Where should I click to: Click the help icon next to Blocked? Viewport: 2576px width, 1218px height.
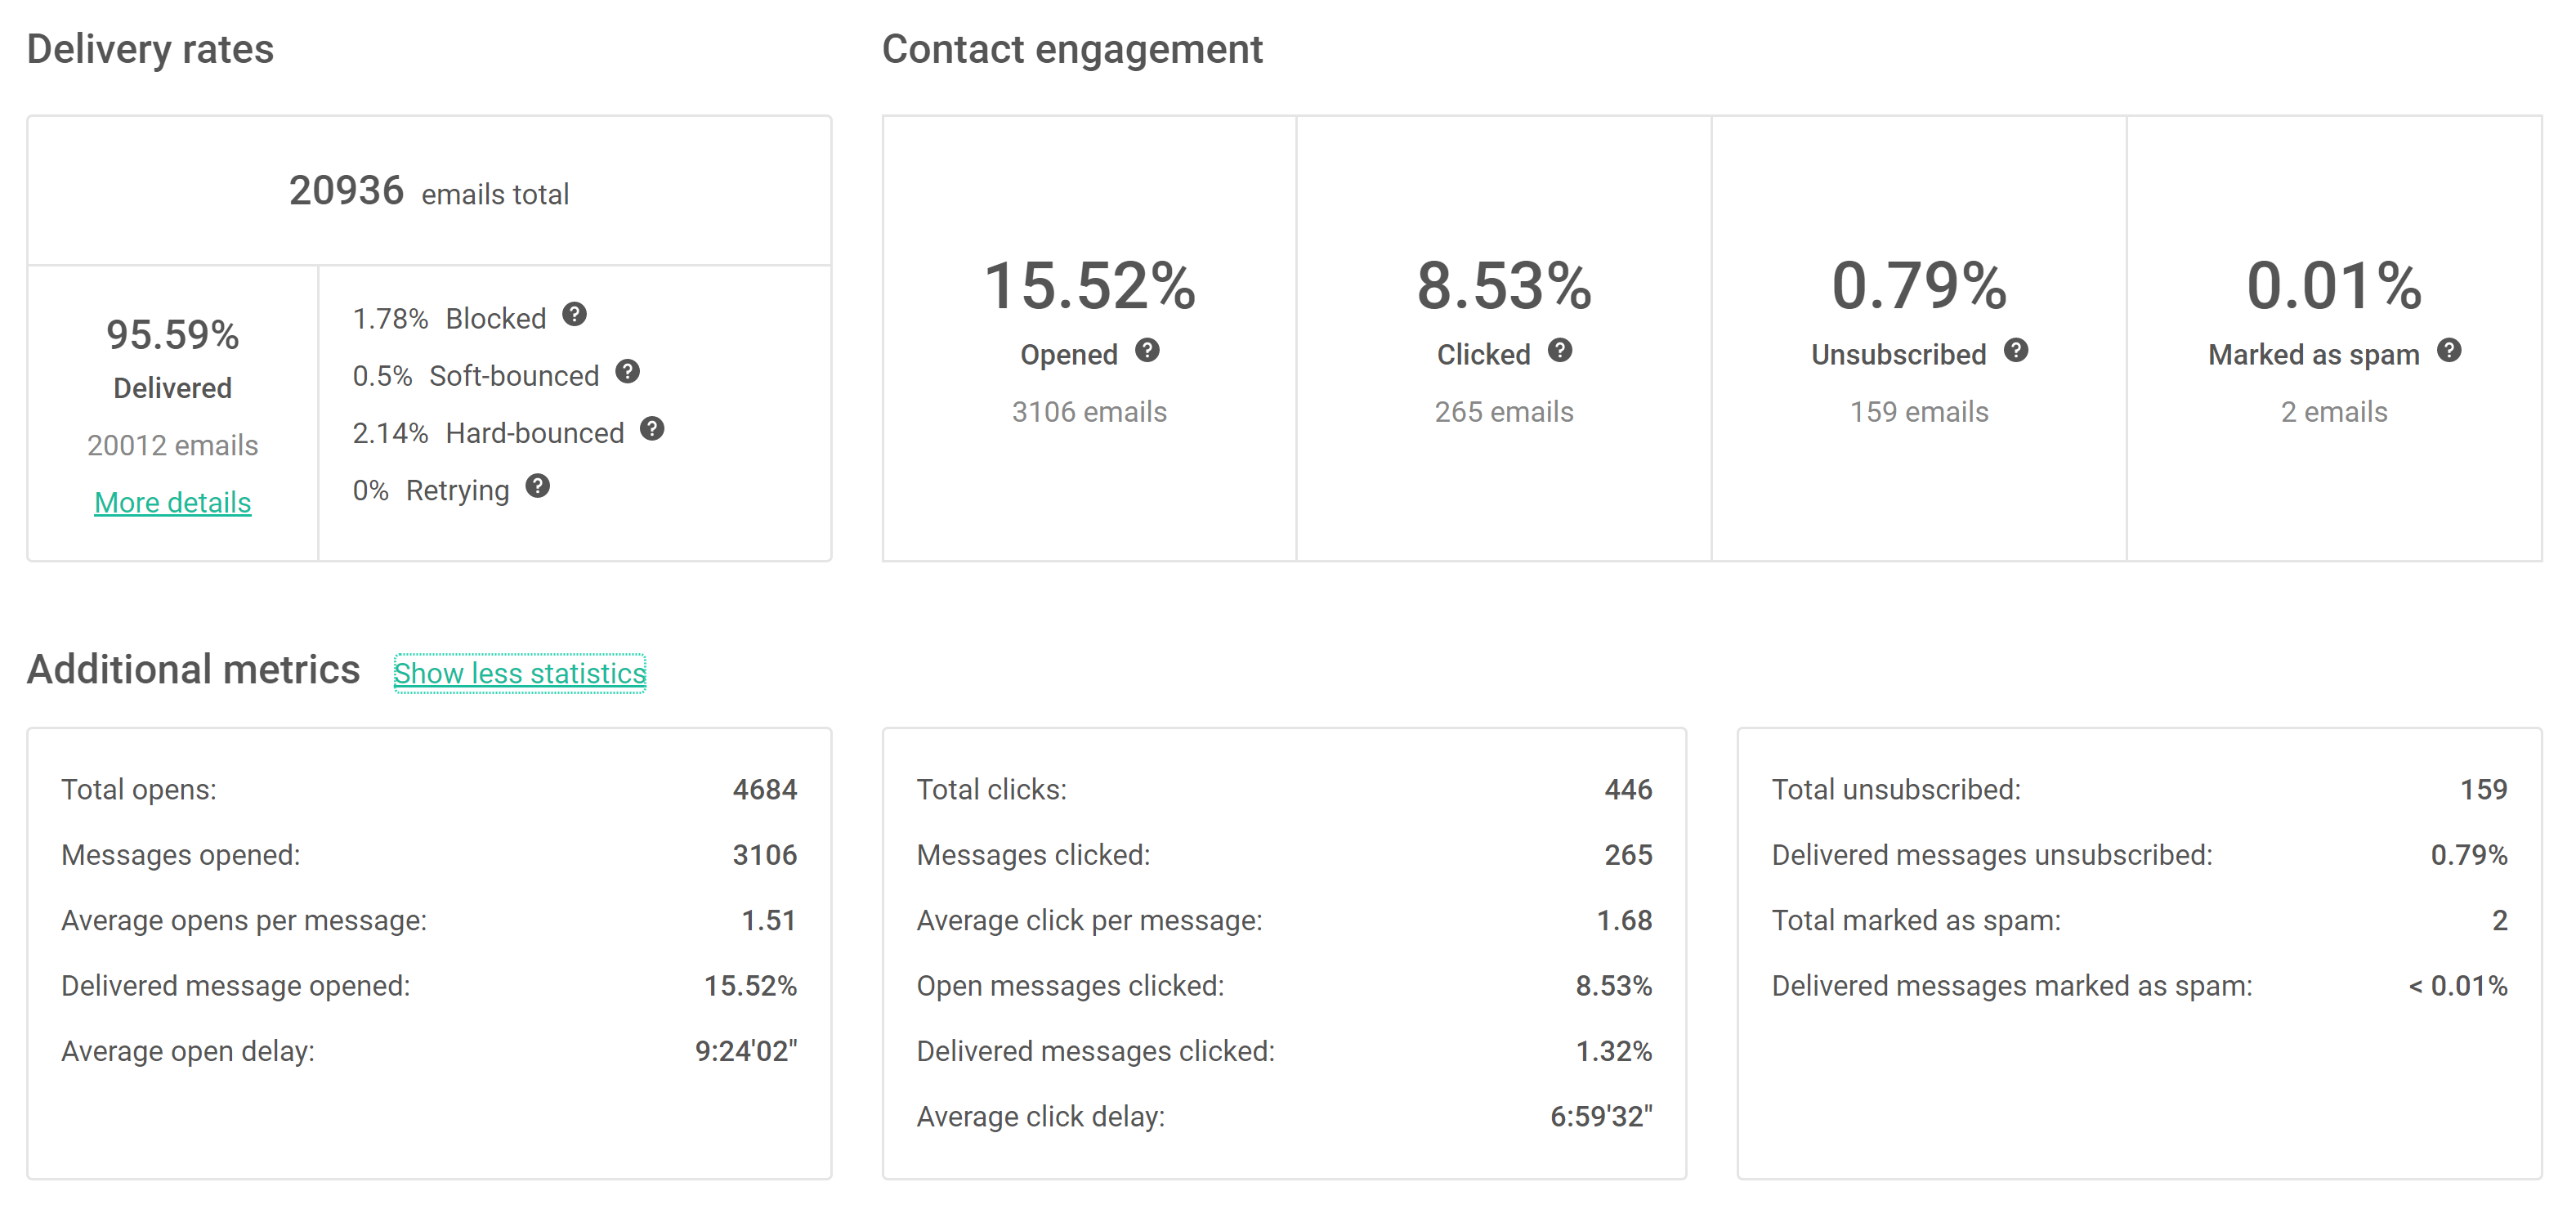tap(574, 315)
